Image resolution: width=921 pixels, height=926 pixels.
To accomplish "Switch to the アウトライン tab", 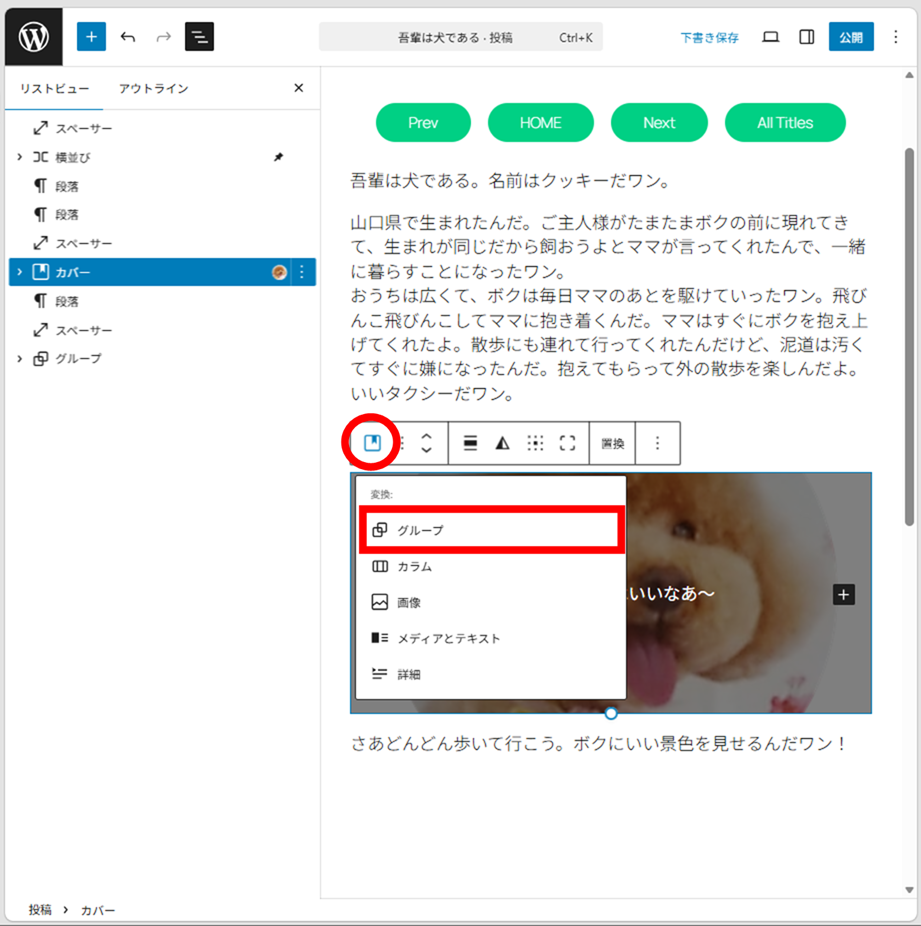I will click(153, 88).
